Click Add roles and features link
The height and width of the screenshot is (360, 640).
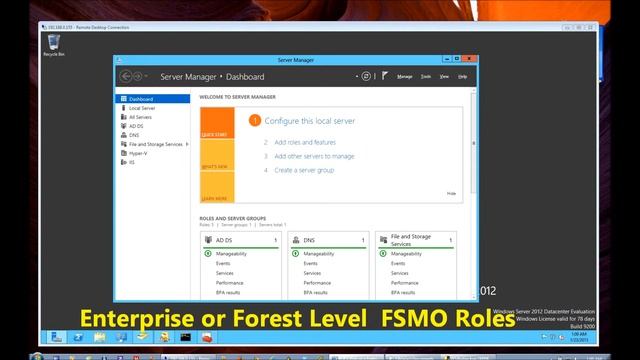click(305, 142)
